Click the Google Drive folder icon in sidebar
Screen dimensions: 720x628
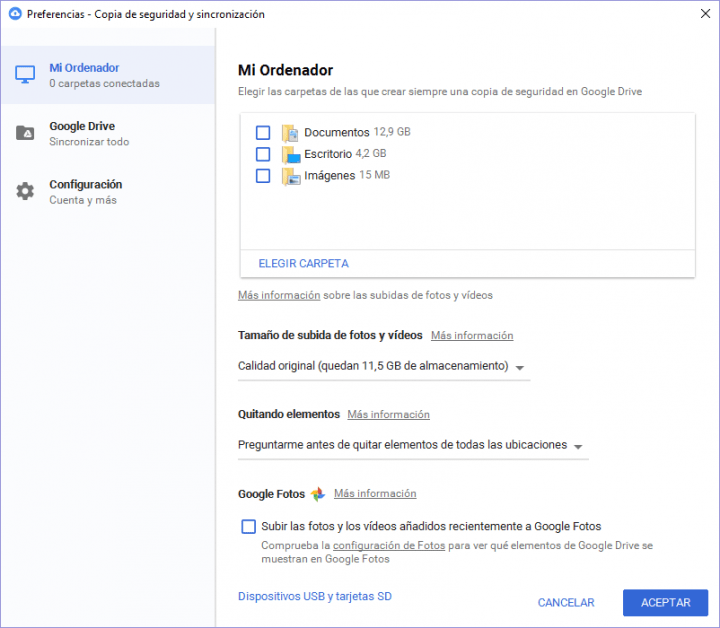click(25, 133)
